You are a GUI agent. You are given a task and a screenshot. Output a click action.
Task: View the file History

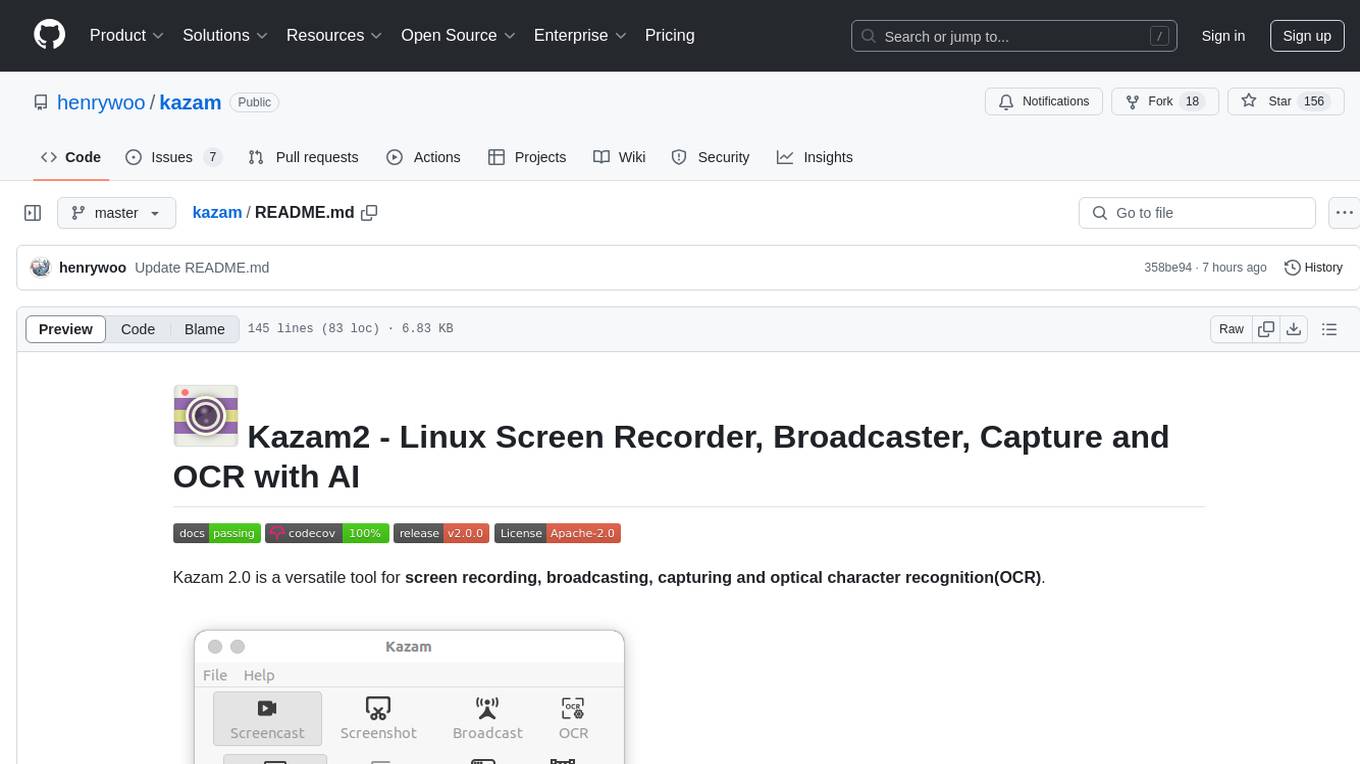(1313, 268)
